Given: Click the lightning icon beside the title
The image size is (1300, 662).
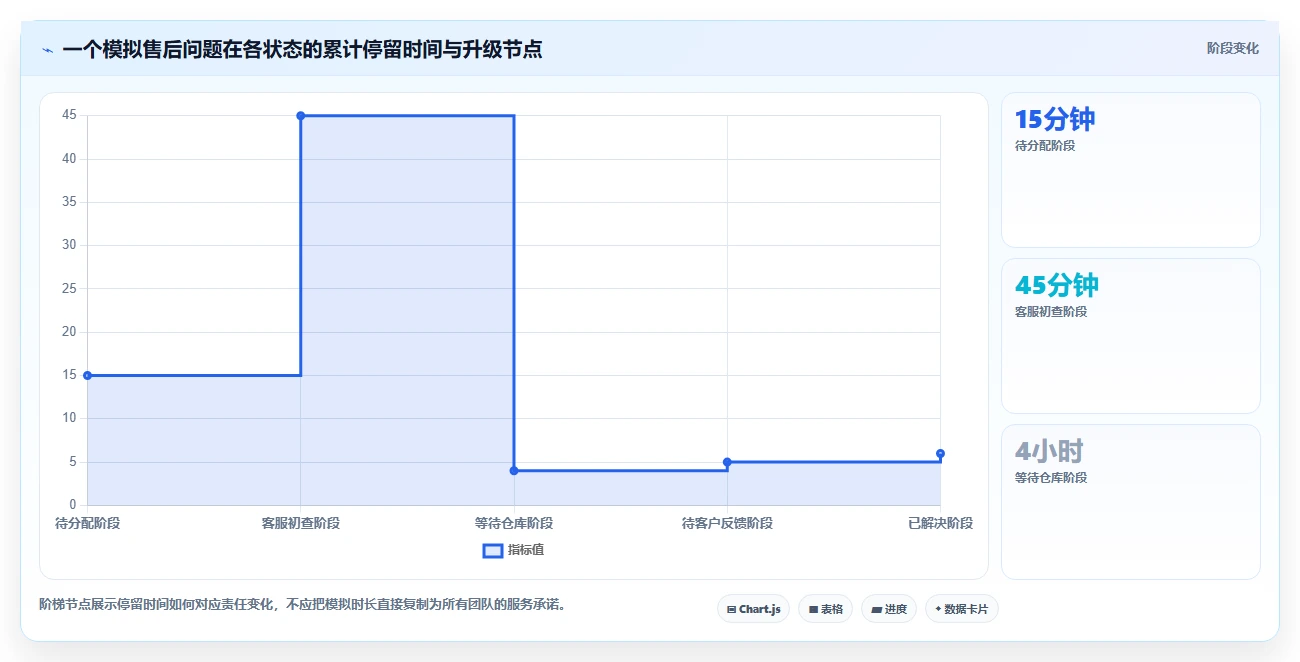Looking at the screenshot, I should pyautogui.click(x=47, y=49).
